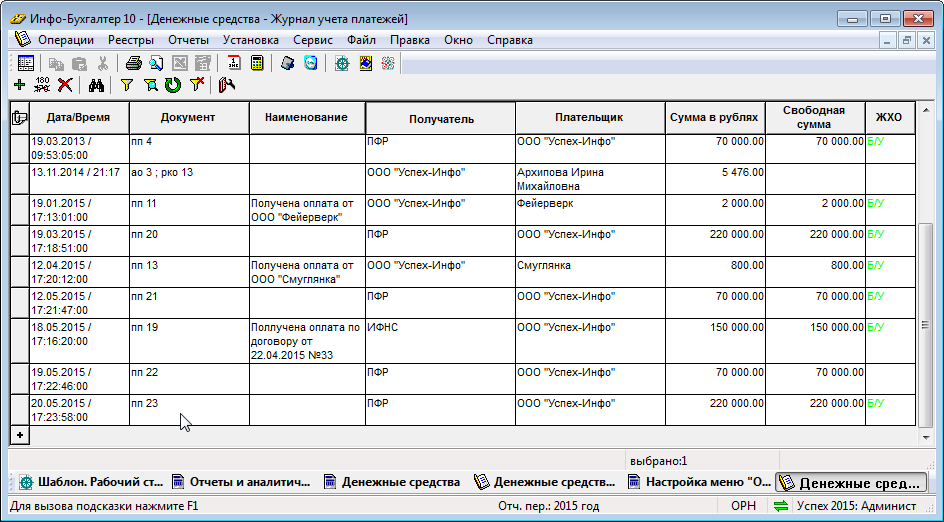
Task: Click the greyed chart icon in toolbar
Action: [x=180, y=63]
